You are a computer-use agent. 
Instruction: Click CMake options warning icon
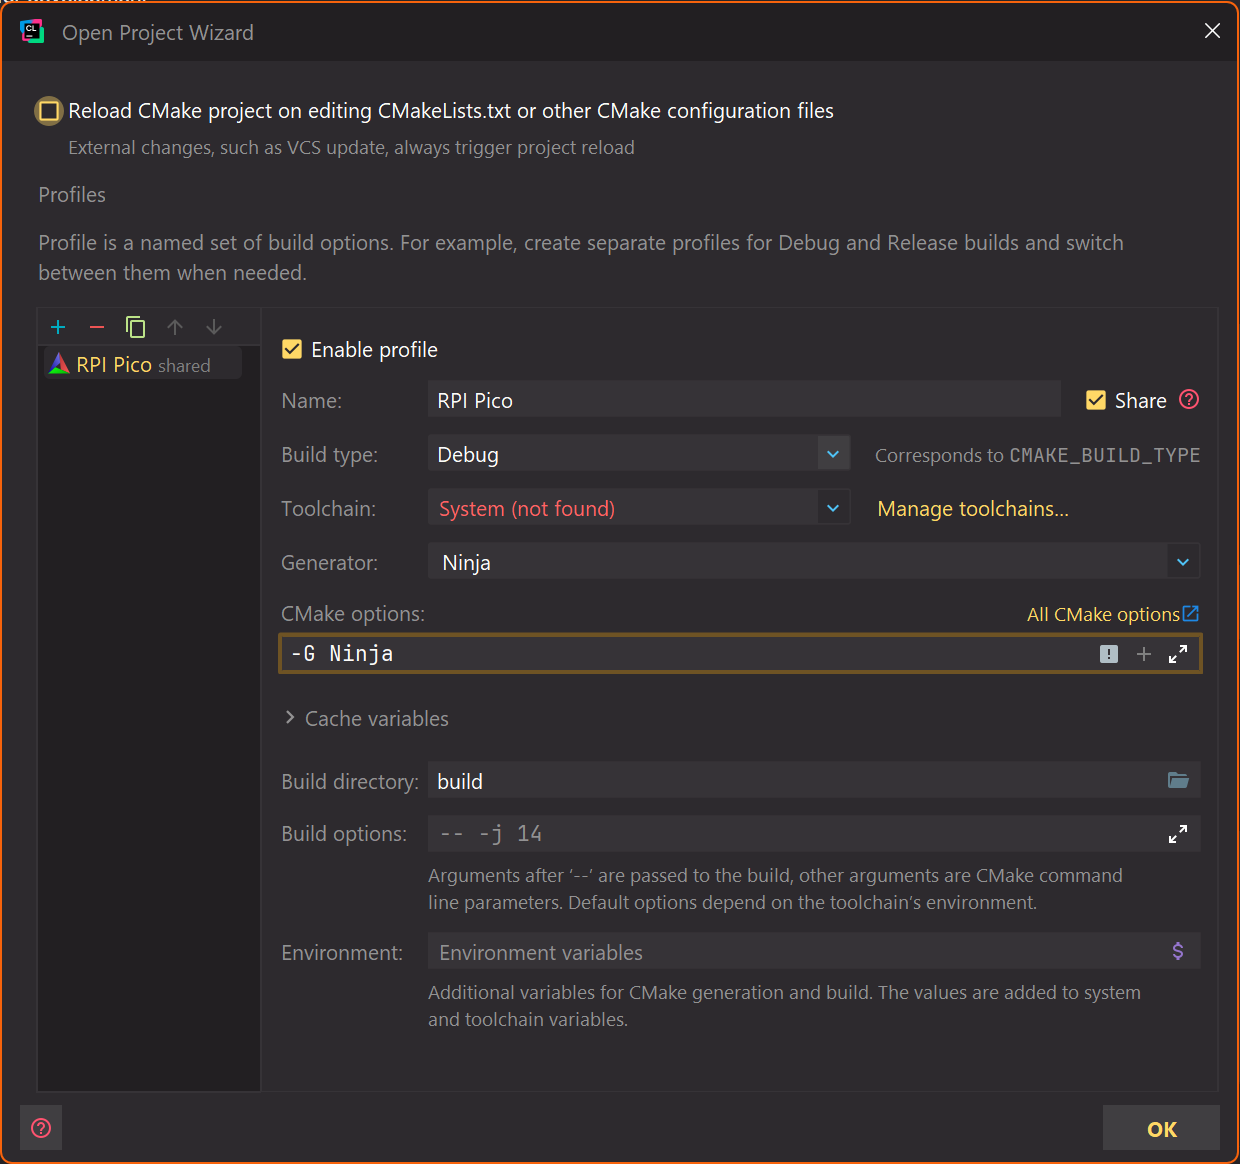pos(1109,654)
